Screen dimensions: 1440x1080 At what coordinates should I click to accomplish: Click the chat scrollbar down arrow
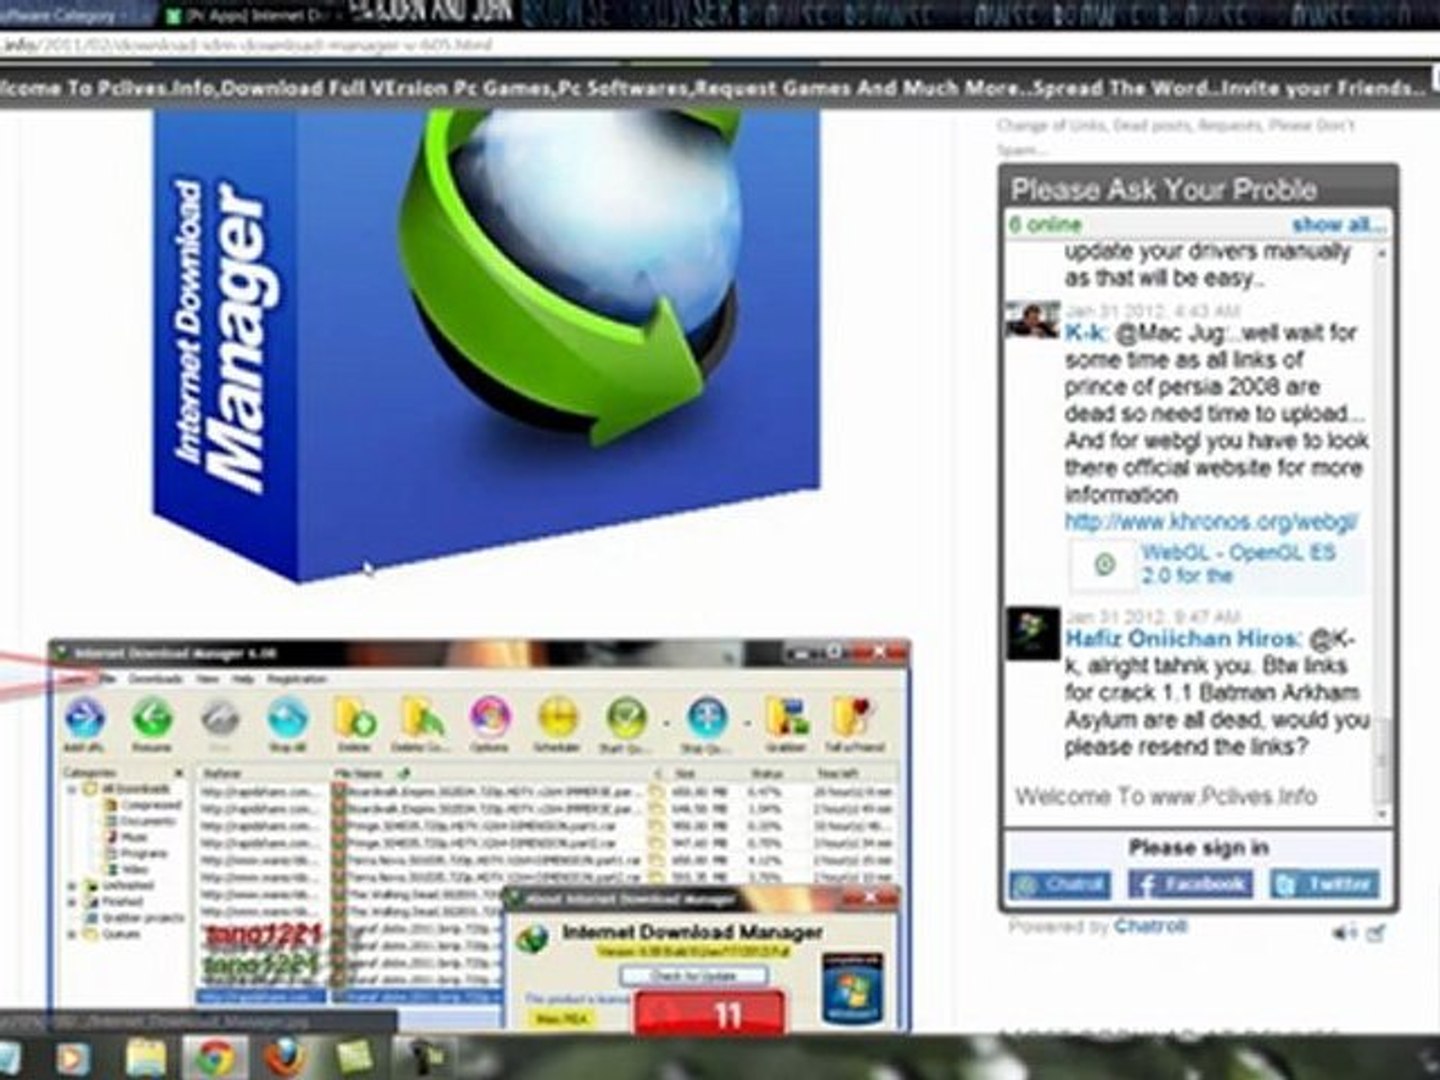[x=1383, y=816]
